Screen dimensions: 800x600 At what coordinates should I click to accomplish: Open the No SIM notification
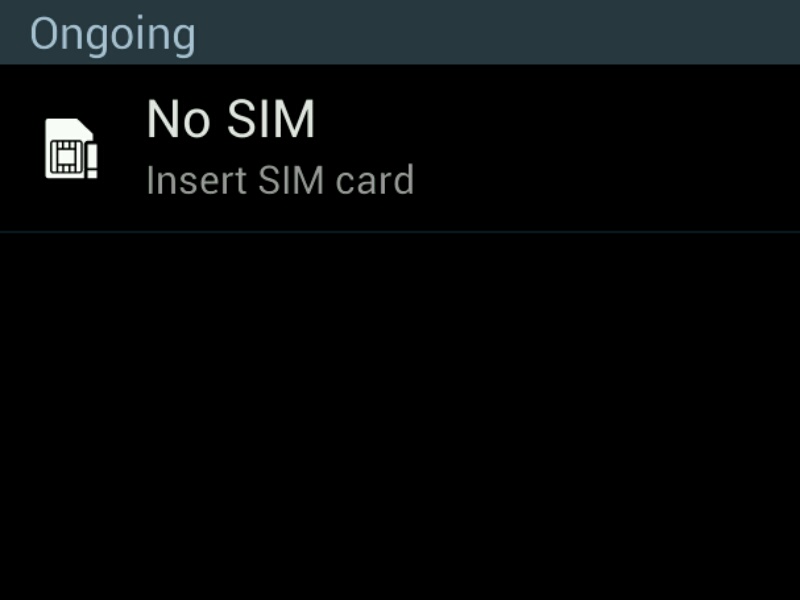click(400, 148)
